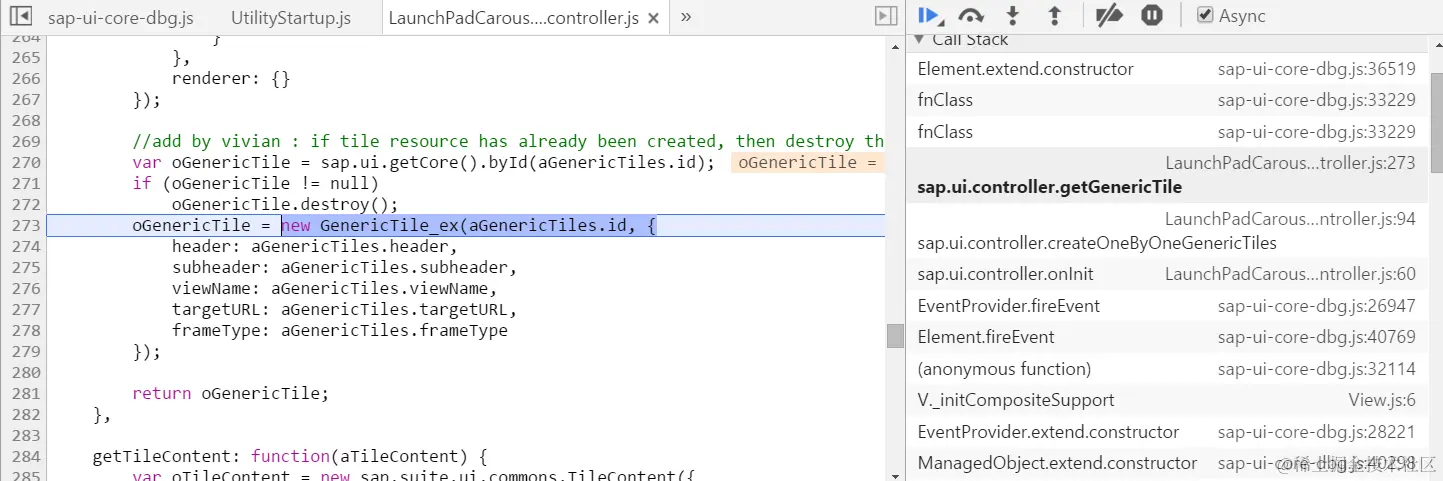Image resolution: width=1443 pixels, height=481 pixels.
Task: Uncheck the Async checkbox
Action: coord(1205,15)
